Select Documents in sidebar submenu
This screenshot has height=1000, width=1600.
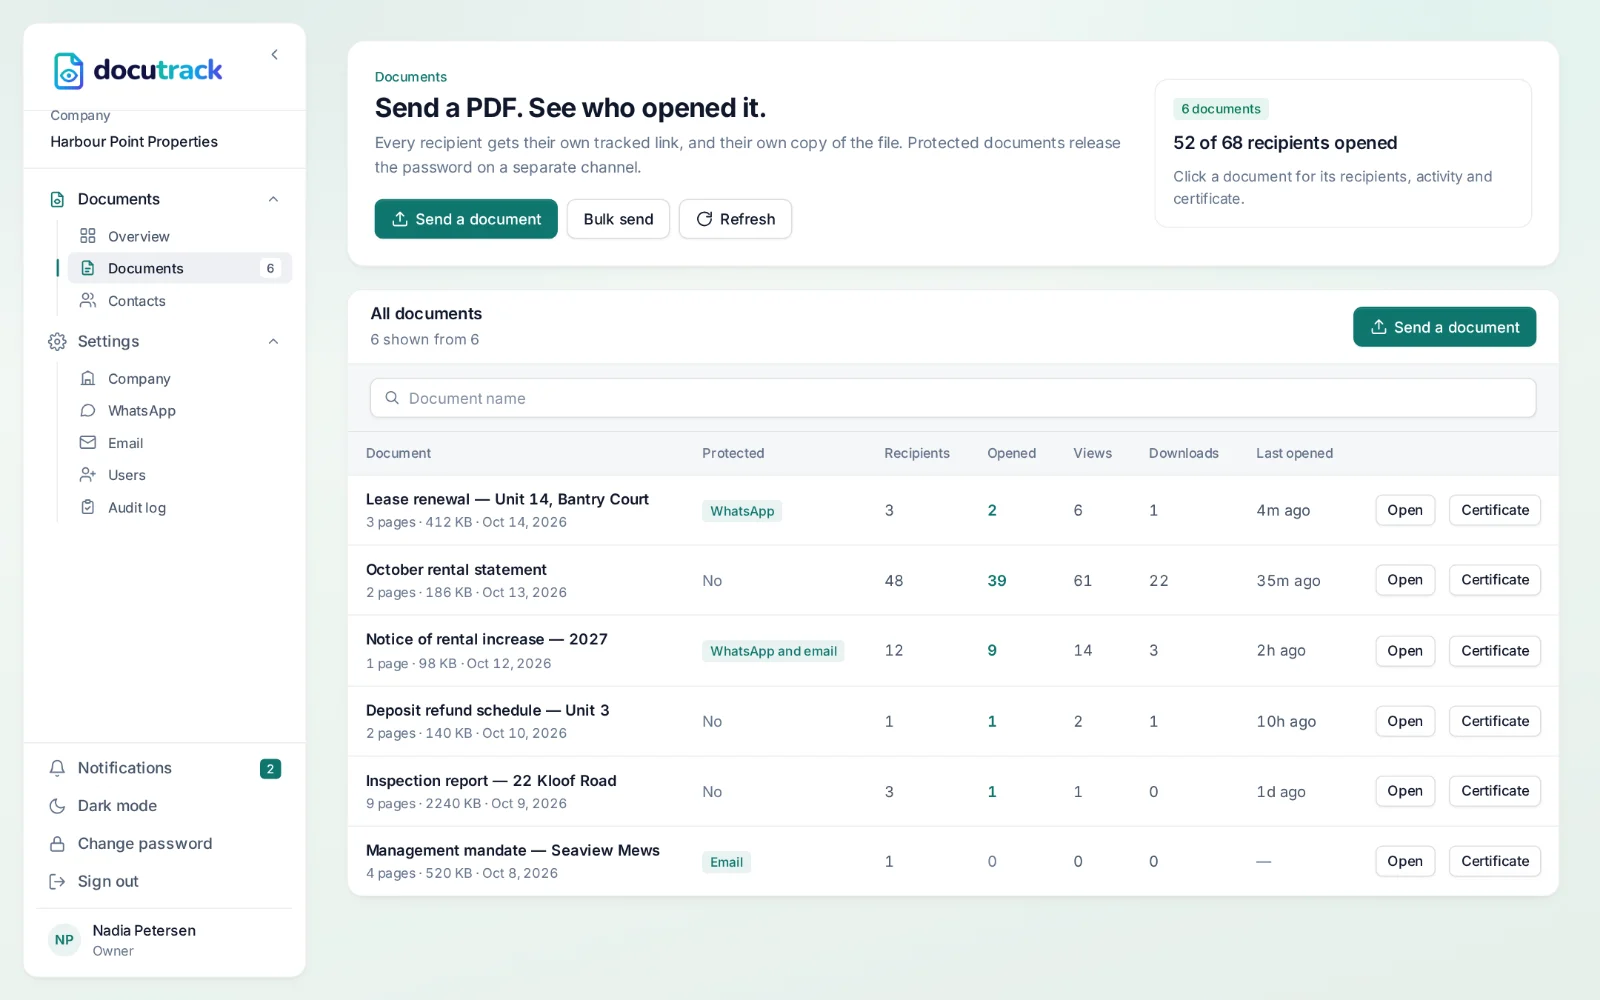pyautogui.click(x=180, y=268)
